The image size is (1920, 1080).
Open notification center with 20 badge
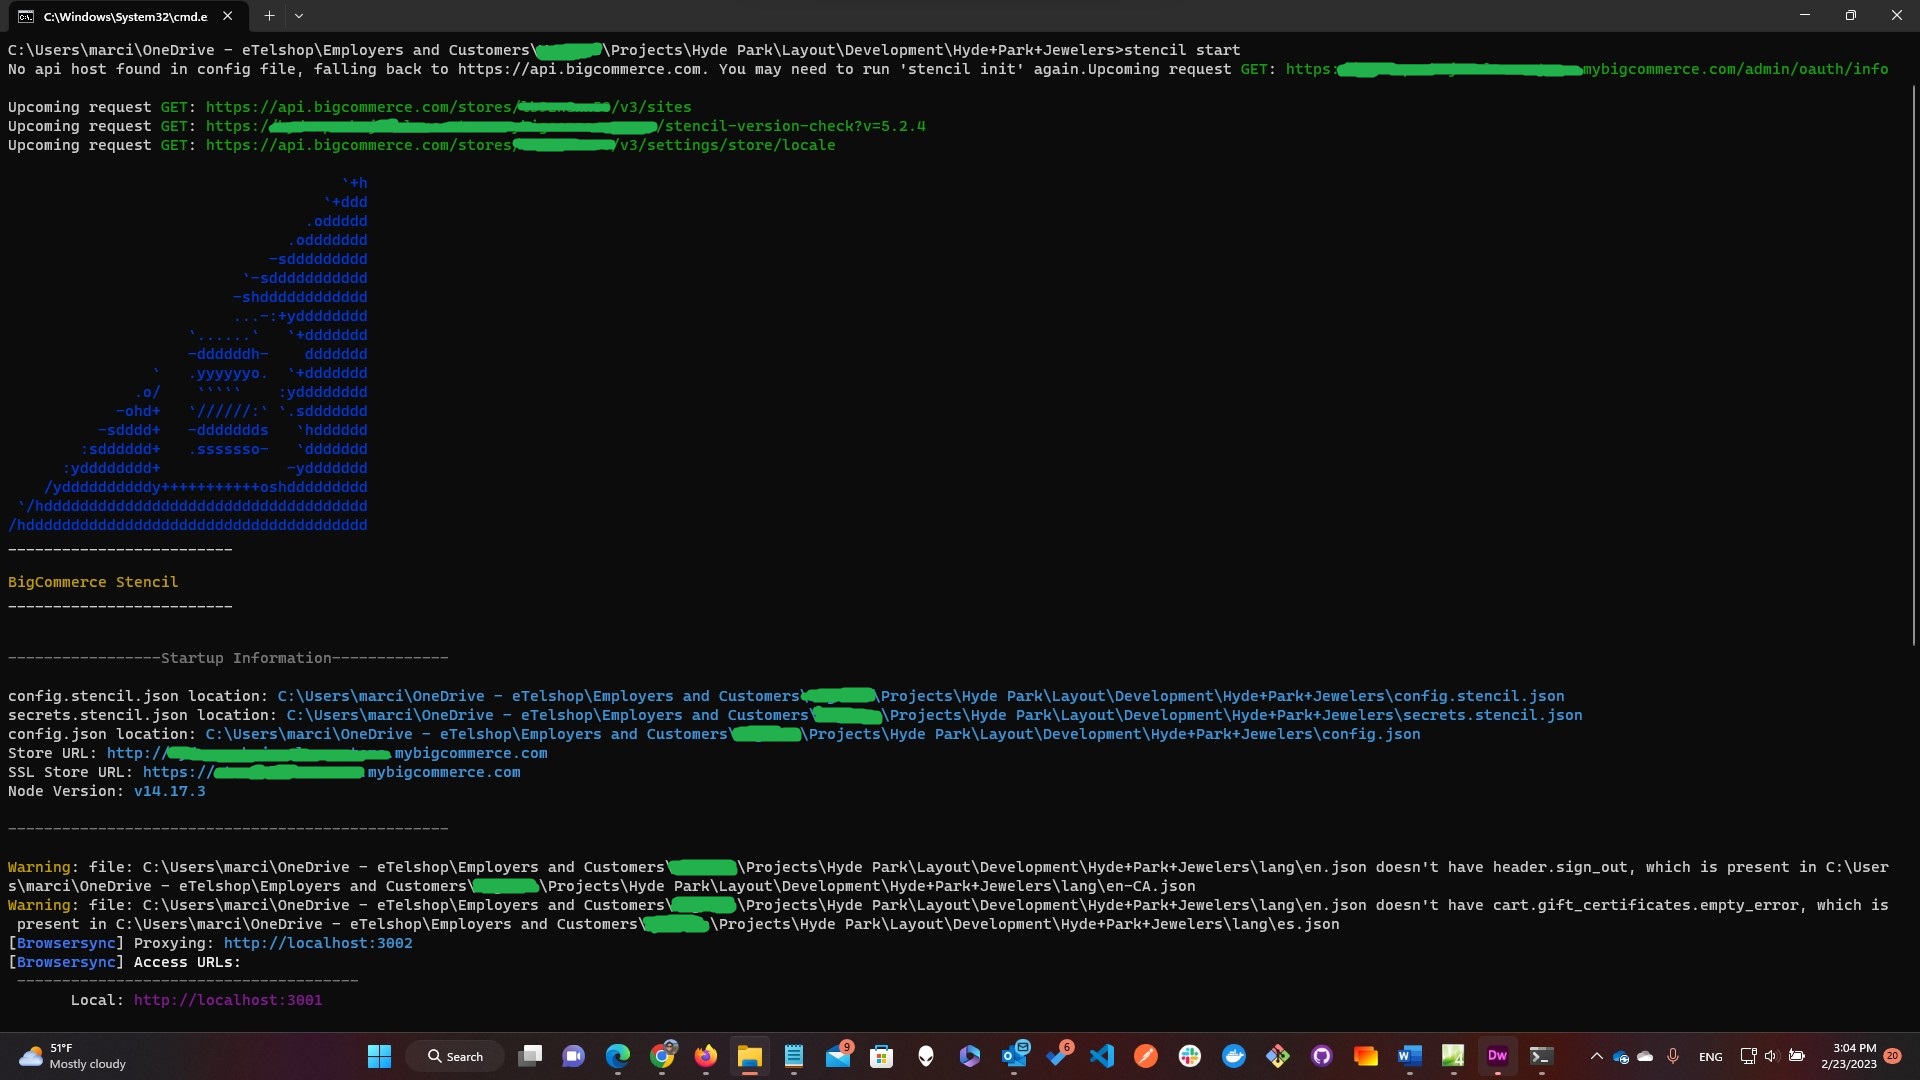tap(1892, 1056)
